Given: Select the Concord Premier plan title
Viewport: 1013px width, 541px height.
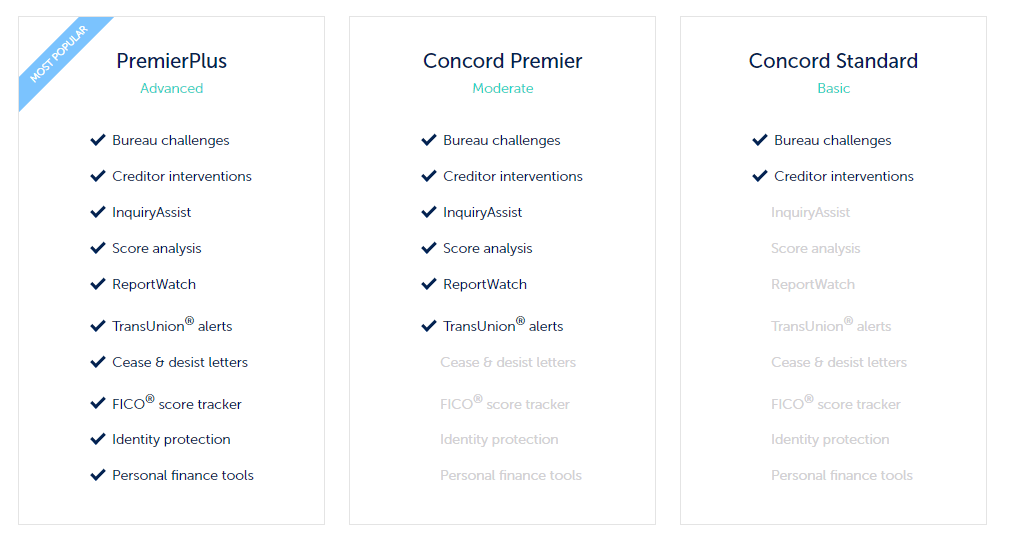Looking at the screenshot, I should click(x=503, y=61).
